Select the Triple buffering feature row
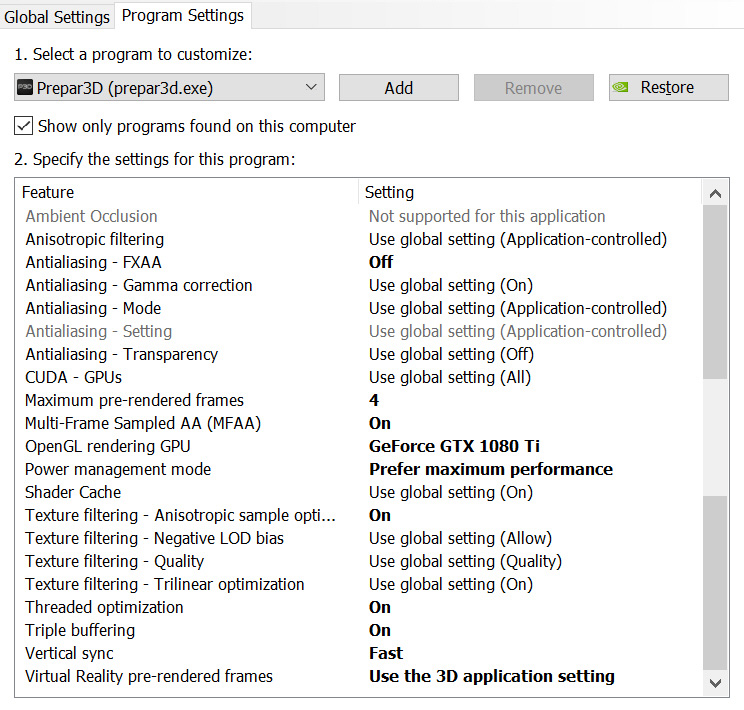The height and width of the screenshot is (710, 744). click(x=80, y=630)
